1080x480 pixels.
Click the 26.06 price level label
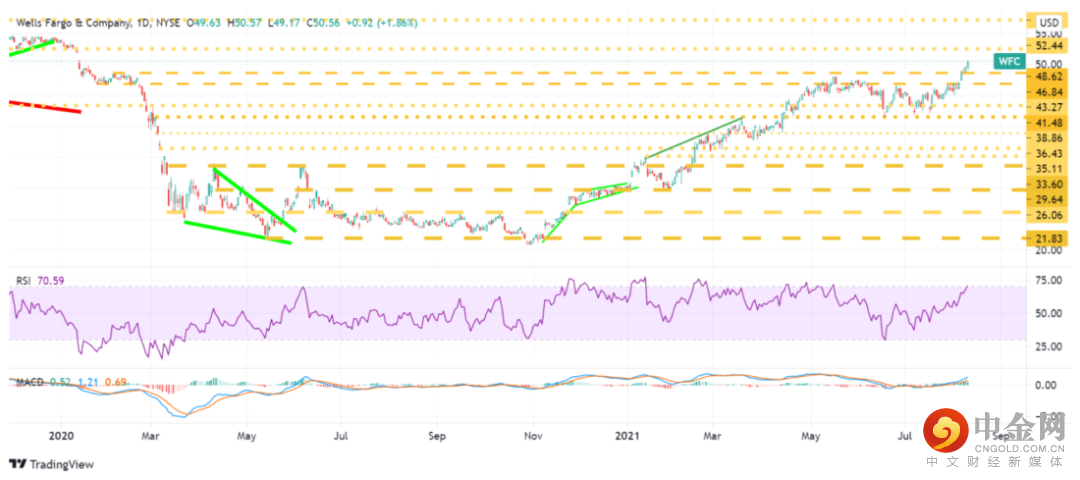(1048, 216)
